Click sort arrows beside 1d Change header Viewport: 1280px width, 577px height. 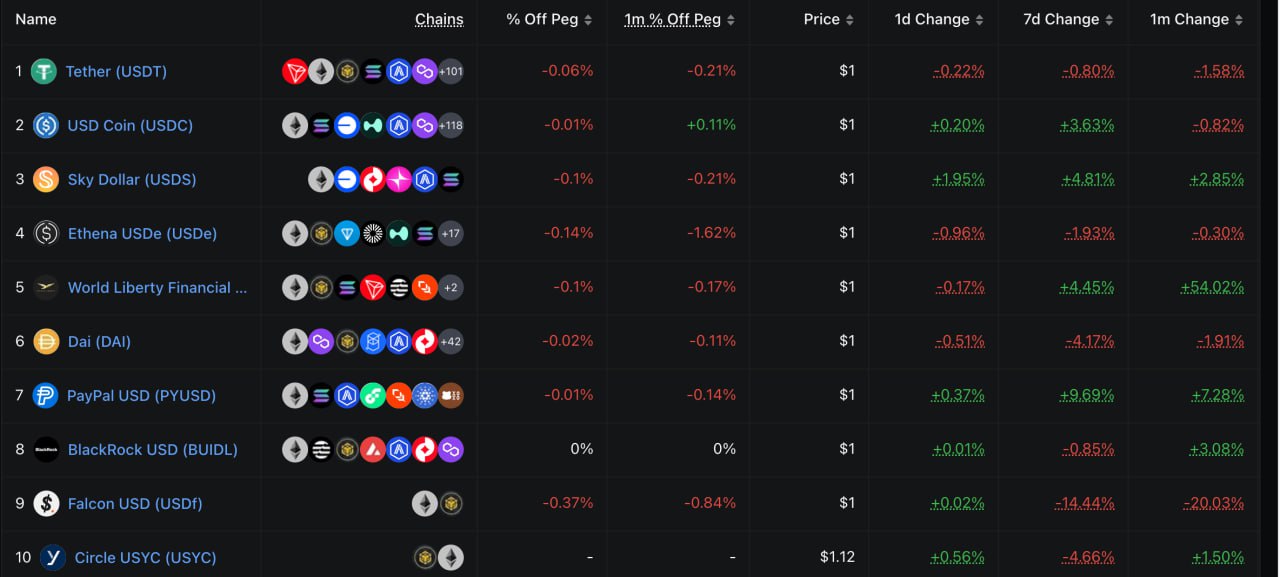point(980,20)
